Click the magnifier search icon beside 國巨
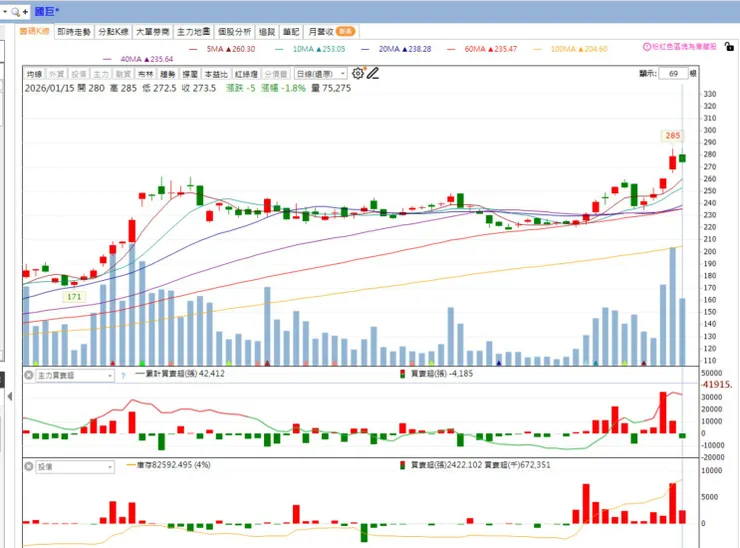The height and width of the screenshot is (548, 740). 16,12
